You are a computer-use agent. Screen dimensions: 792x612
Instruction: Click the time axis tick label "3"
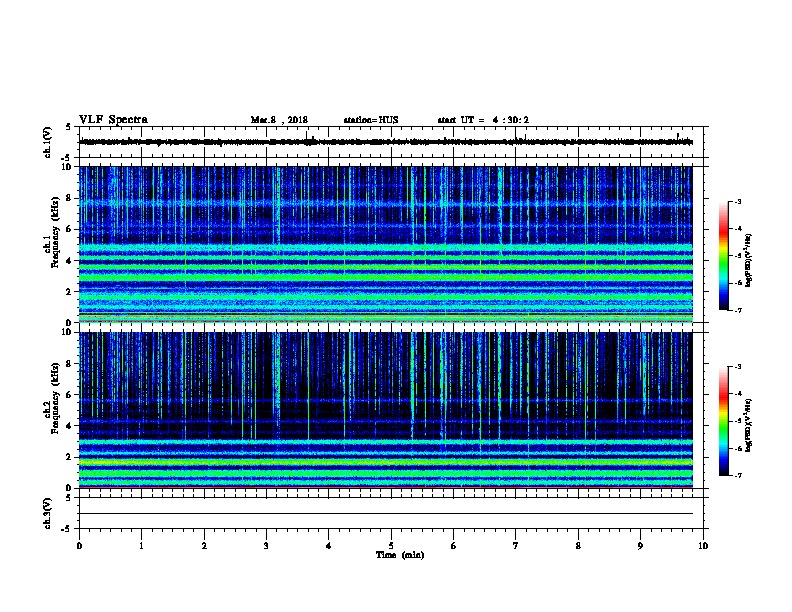click(266, 546)
